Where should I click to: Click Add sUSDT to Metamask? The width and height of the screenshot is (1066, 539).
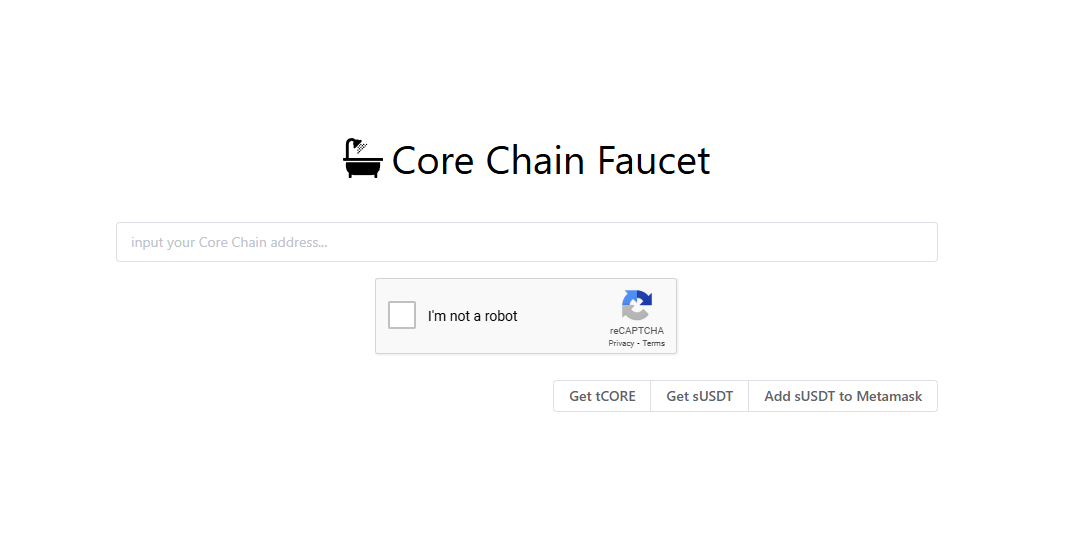[x=843, y=396]
